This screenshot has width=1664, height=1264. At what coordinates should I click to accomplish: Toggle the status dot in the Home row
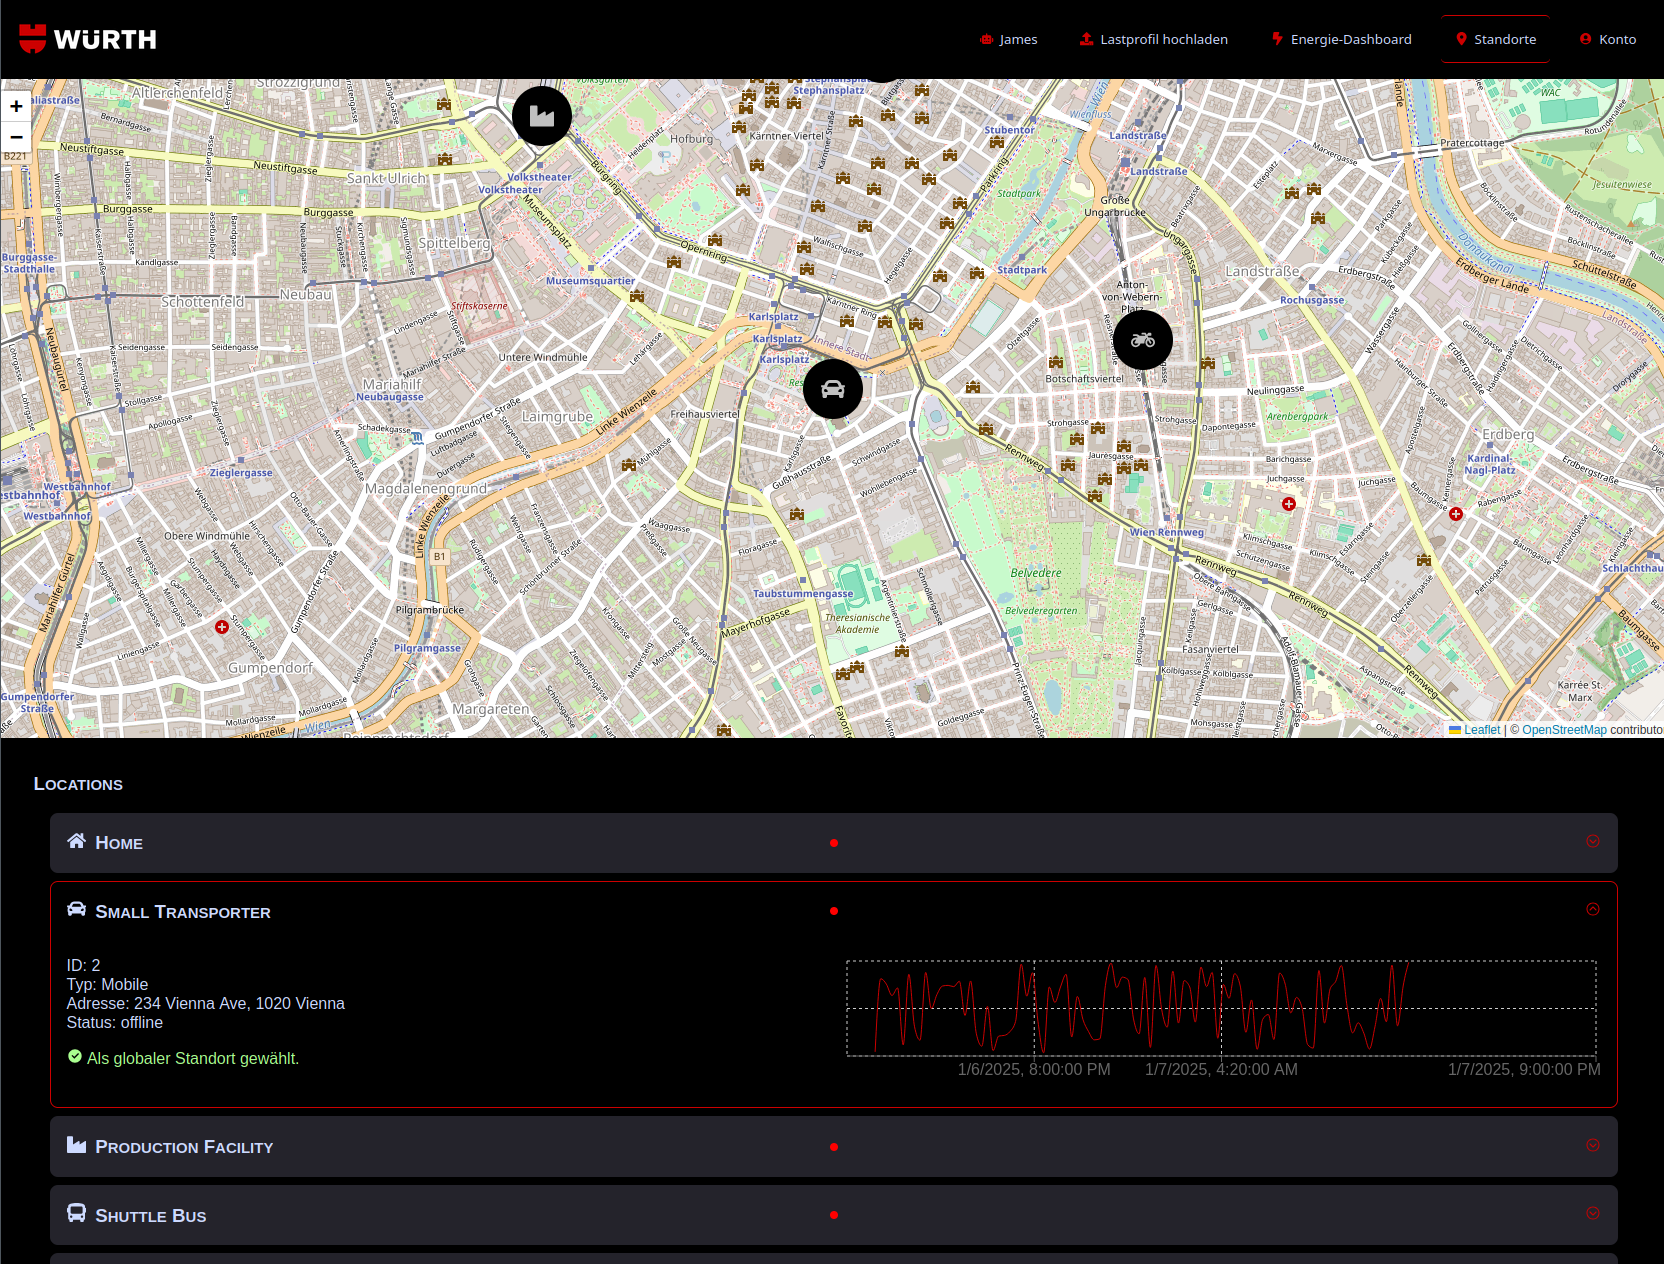coord(834,842)
